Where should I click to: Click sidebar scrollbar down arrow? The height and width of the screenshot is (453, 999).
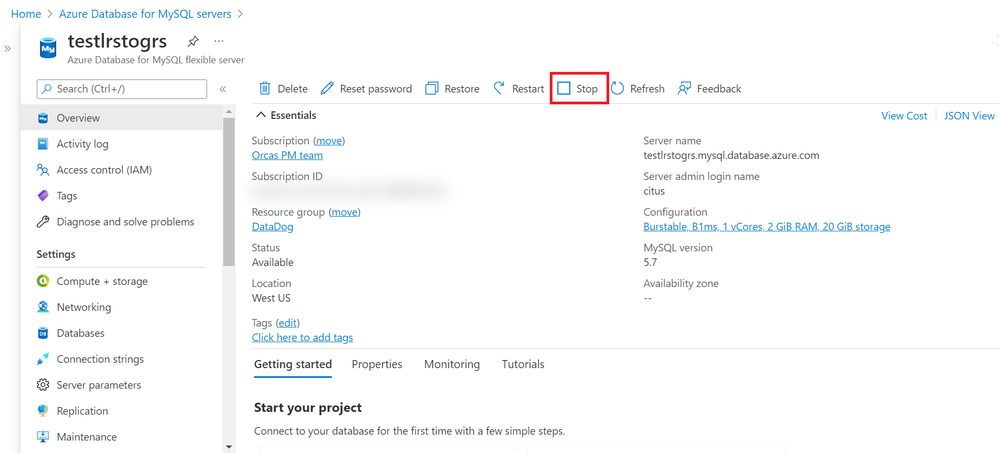(x=229, y=447)
